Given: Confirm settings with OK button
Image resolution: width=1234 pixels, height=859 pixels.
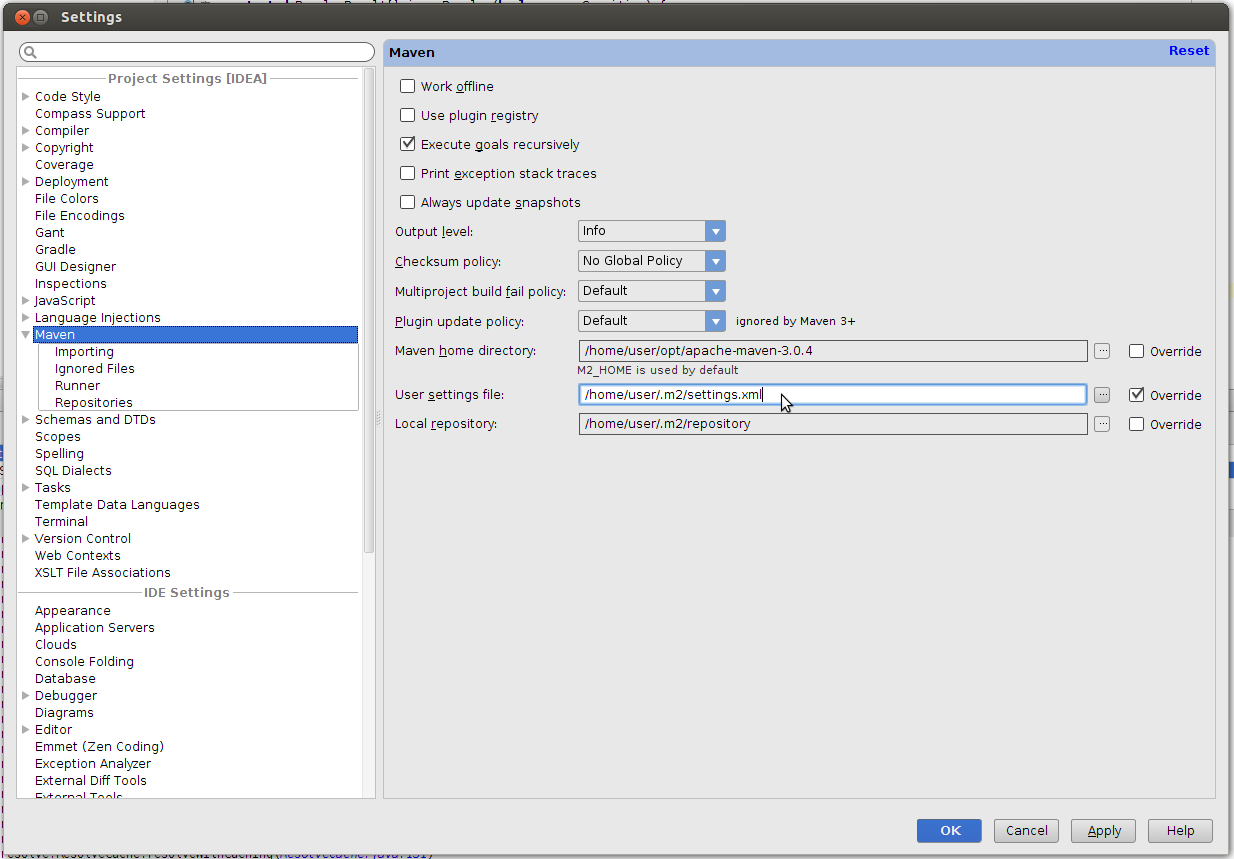Looking at the screenshot, I should [950, 830].
